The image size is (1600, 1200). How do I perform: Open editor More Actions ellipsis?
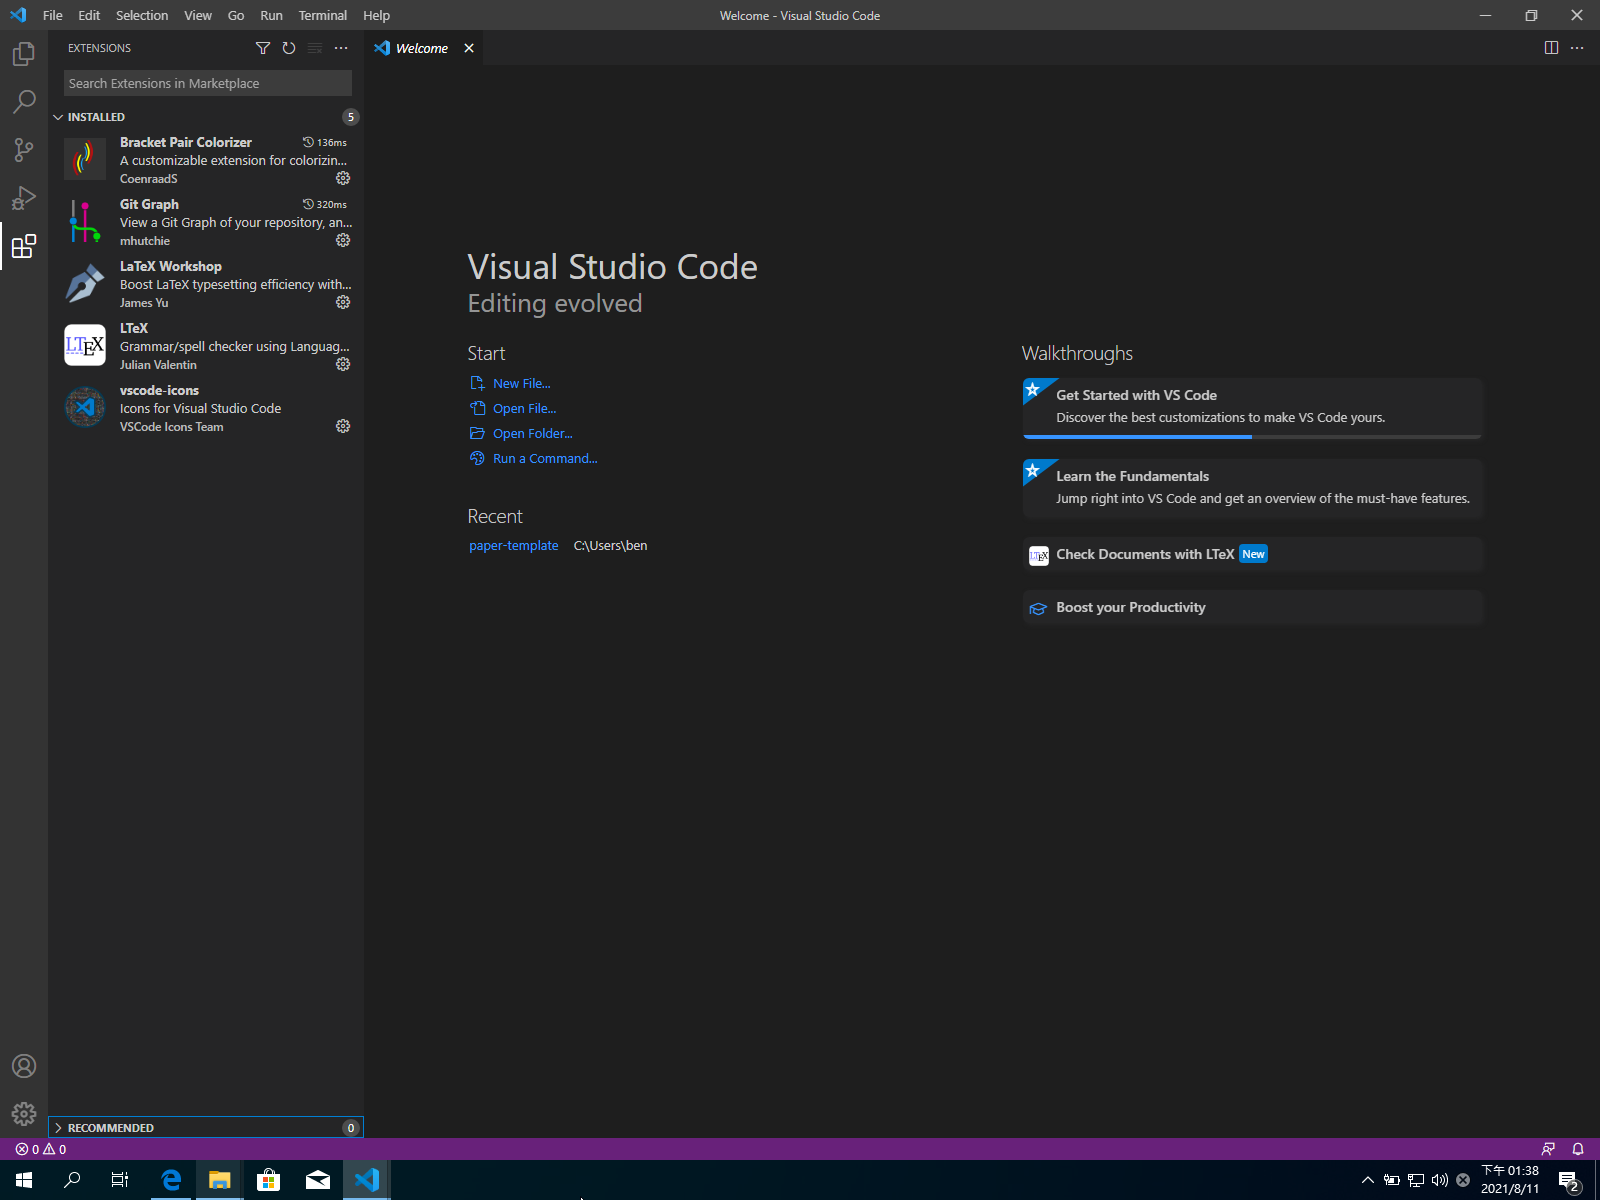click(x=1577, y=48)
